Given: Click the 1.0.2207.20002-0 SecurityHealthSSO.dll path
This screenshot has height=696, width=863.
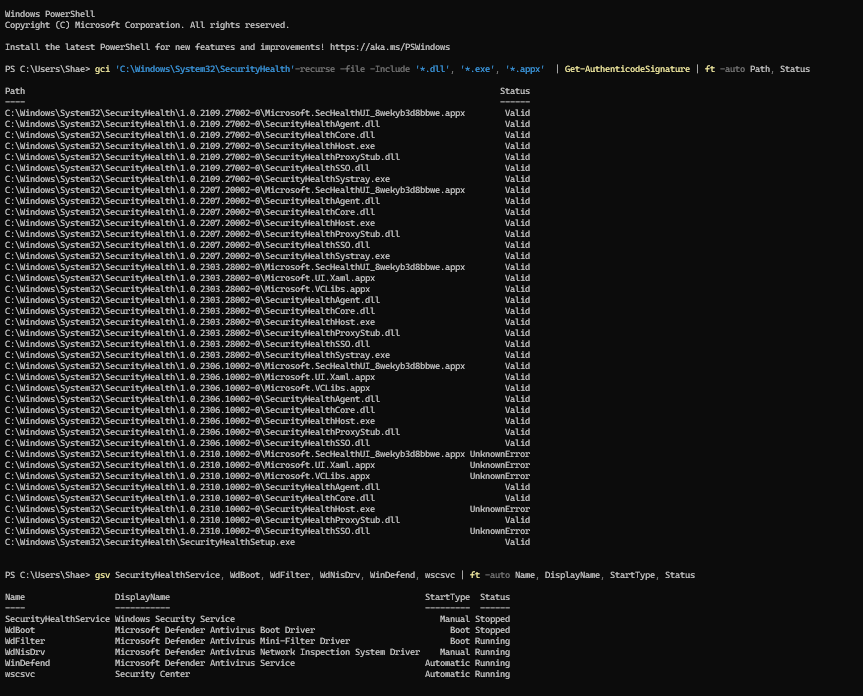Looking at the screenshot, I should coord(187,245).
